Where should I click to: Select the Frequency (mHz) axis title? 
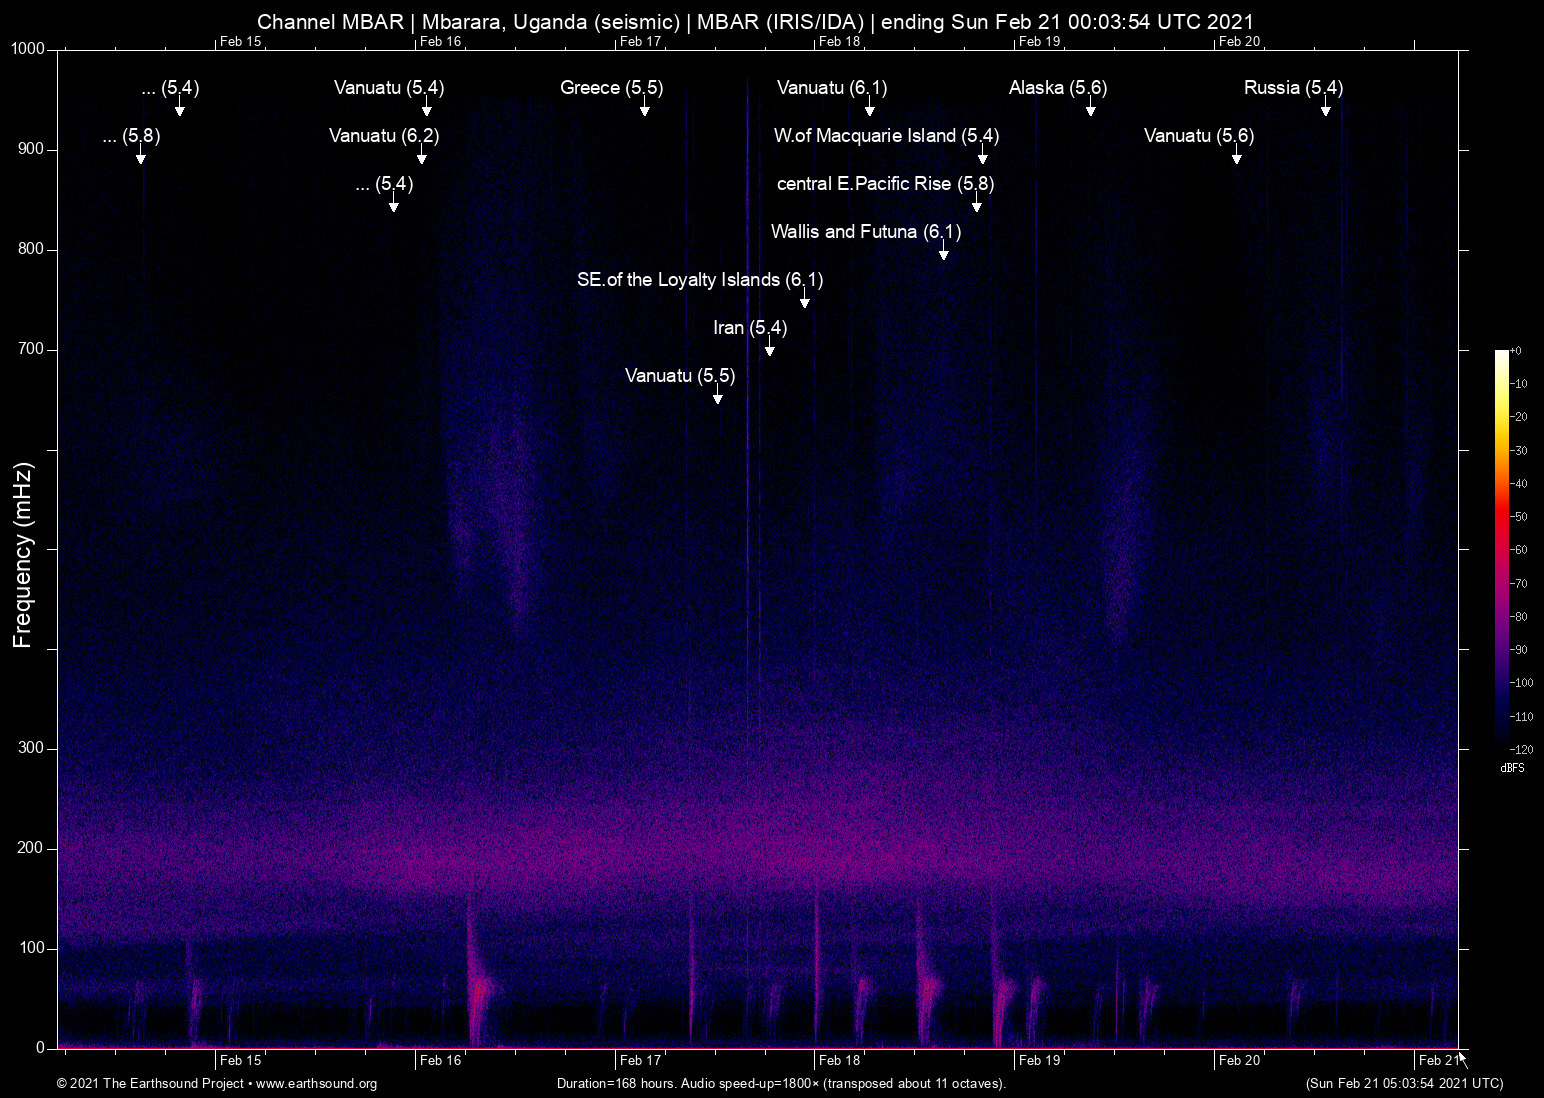[x=23, y=555]
